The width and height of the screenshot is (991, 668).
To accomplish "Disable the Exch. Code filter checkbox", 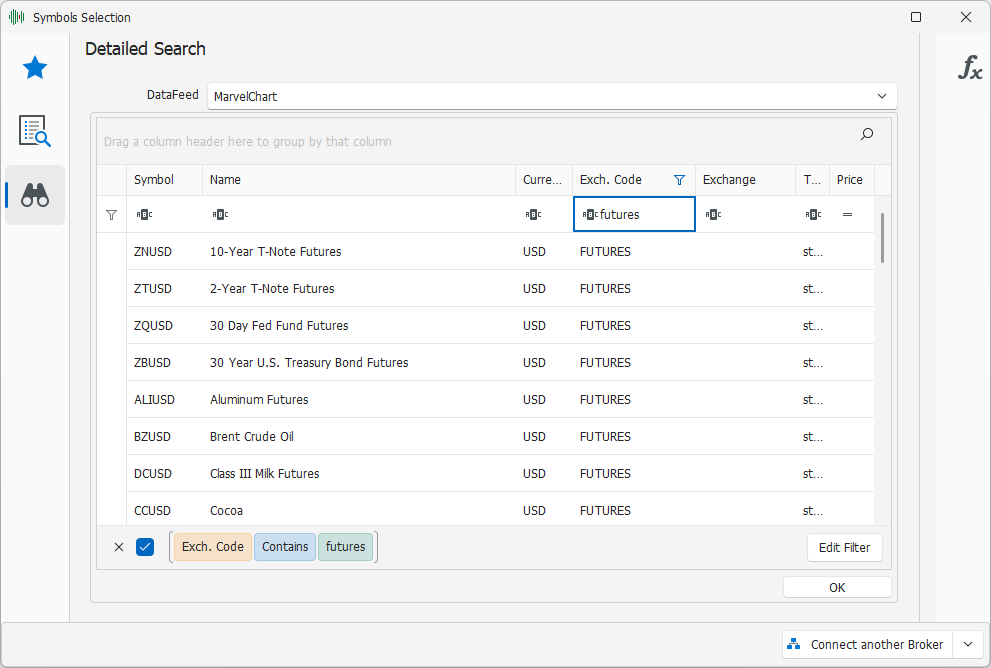I will click(145, 547).
